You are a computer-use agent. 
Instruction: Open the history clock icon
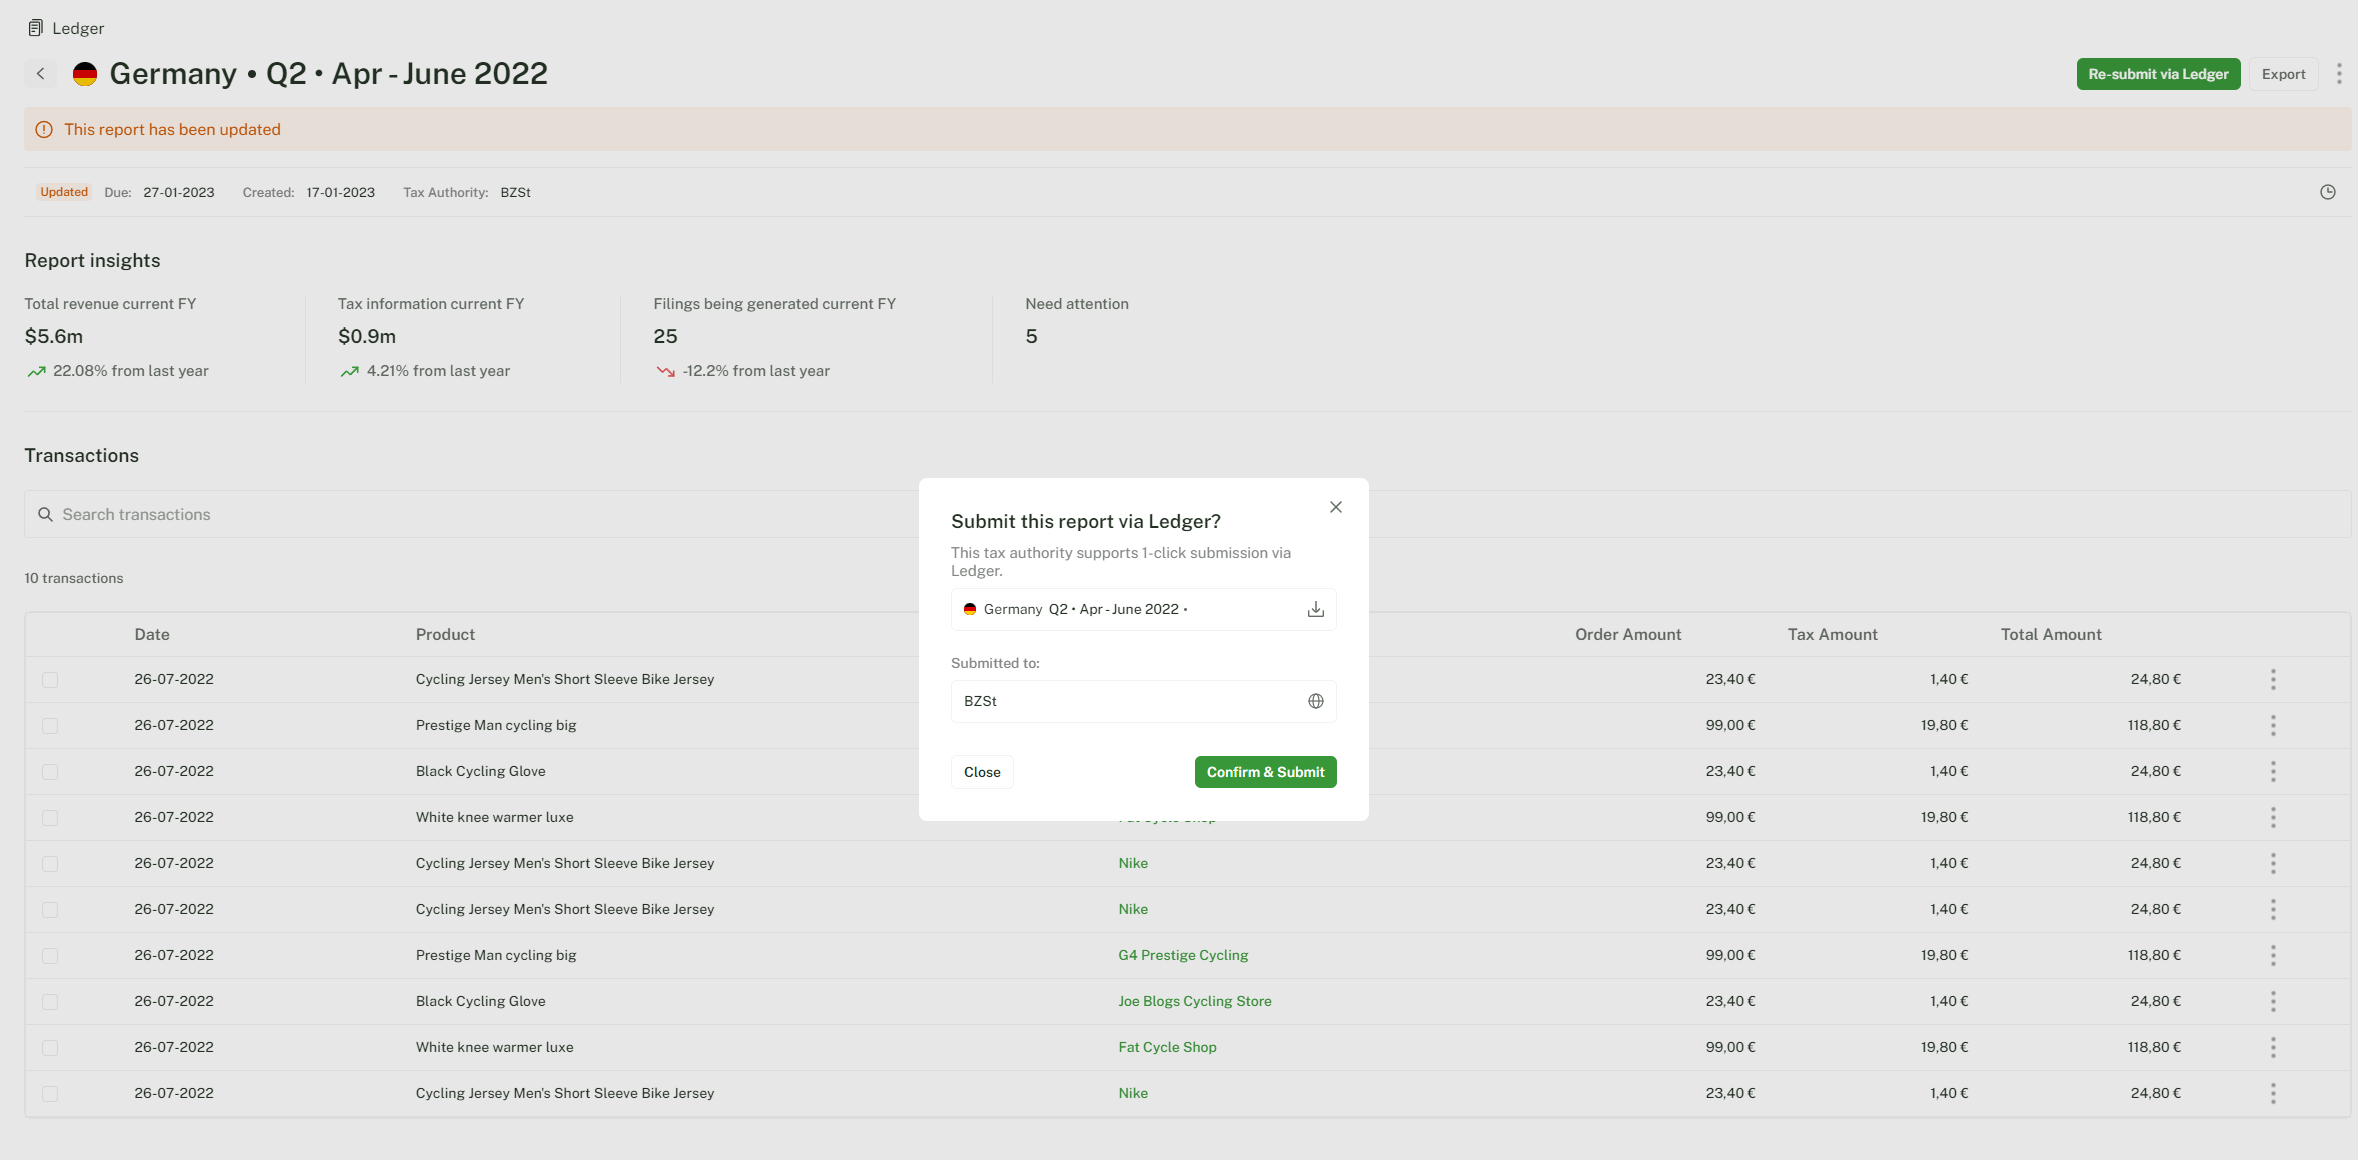click(x=2327, y=192)
